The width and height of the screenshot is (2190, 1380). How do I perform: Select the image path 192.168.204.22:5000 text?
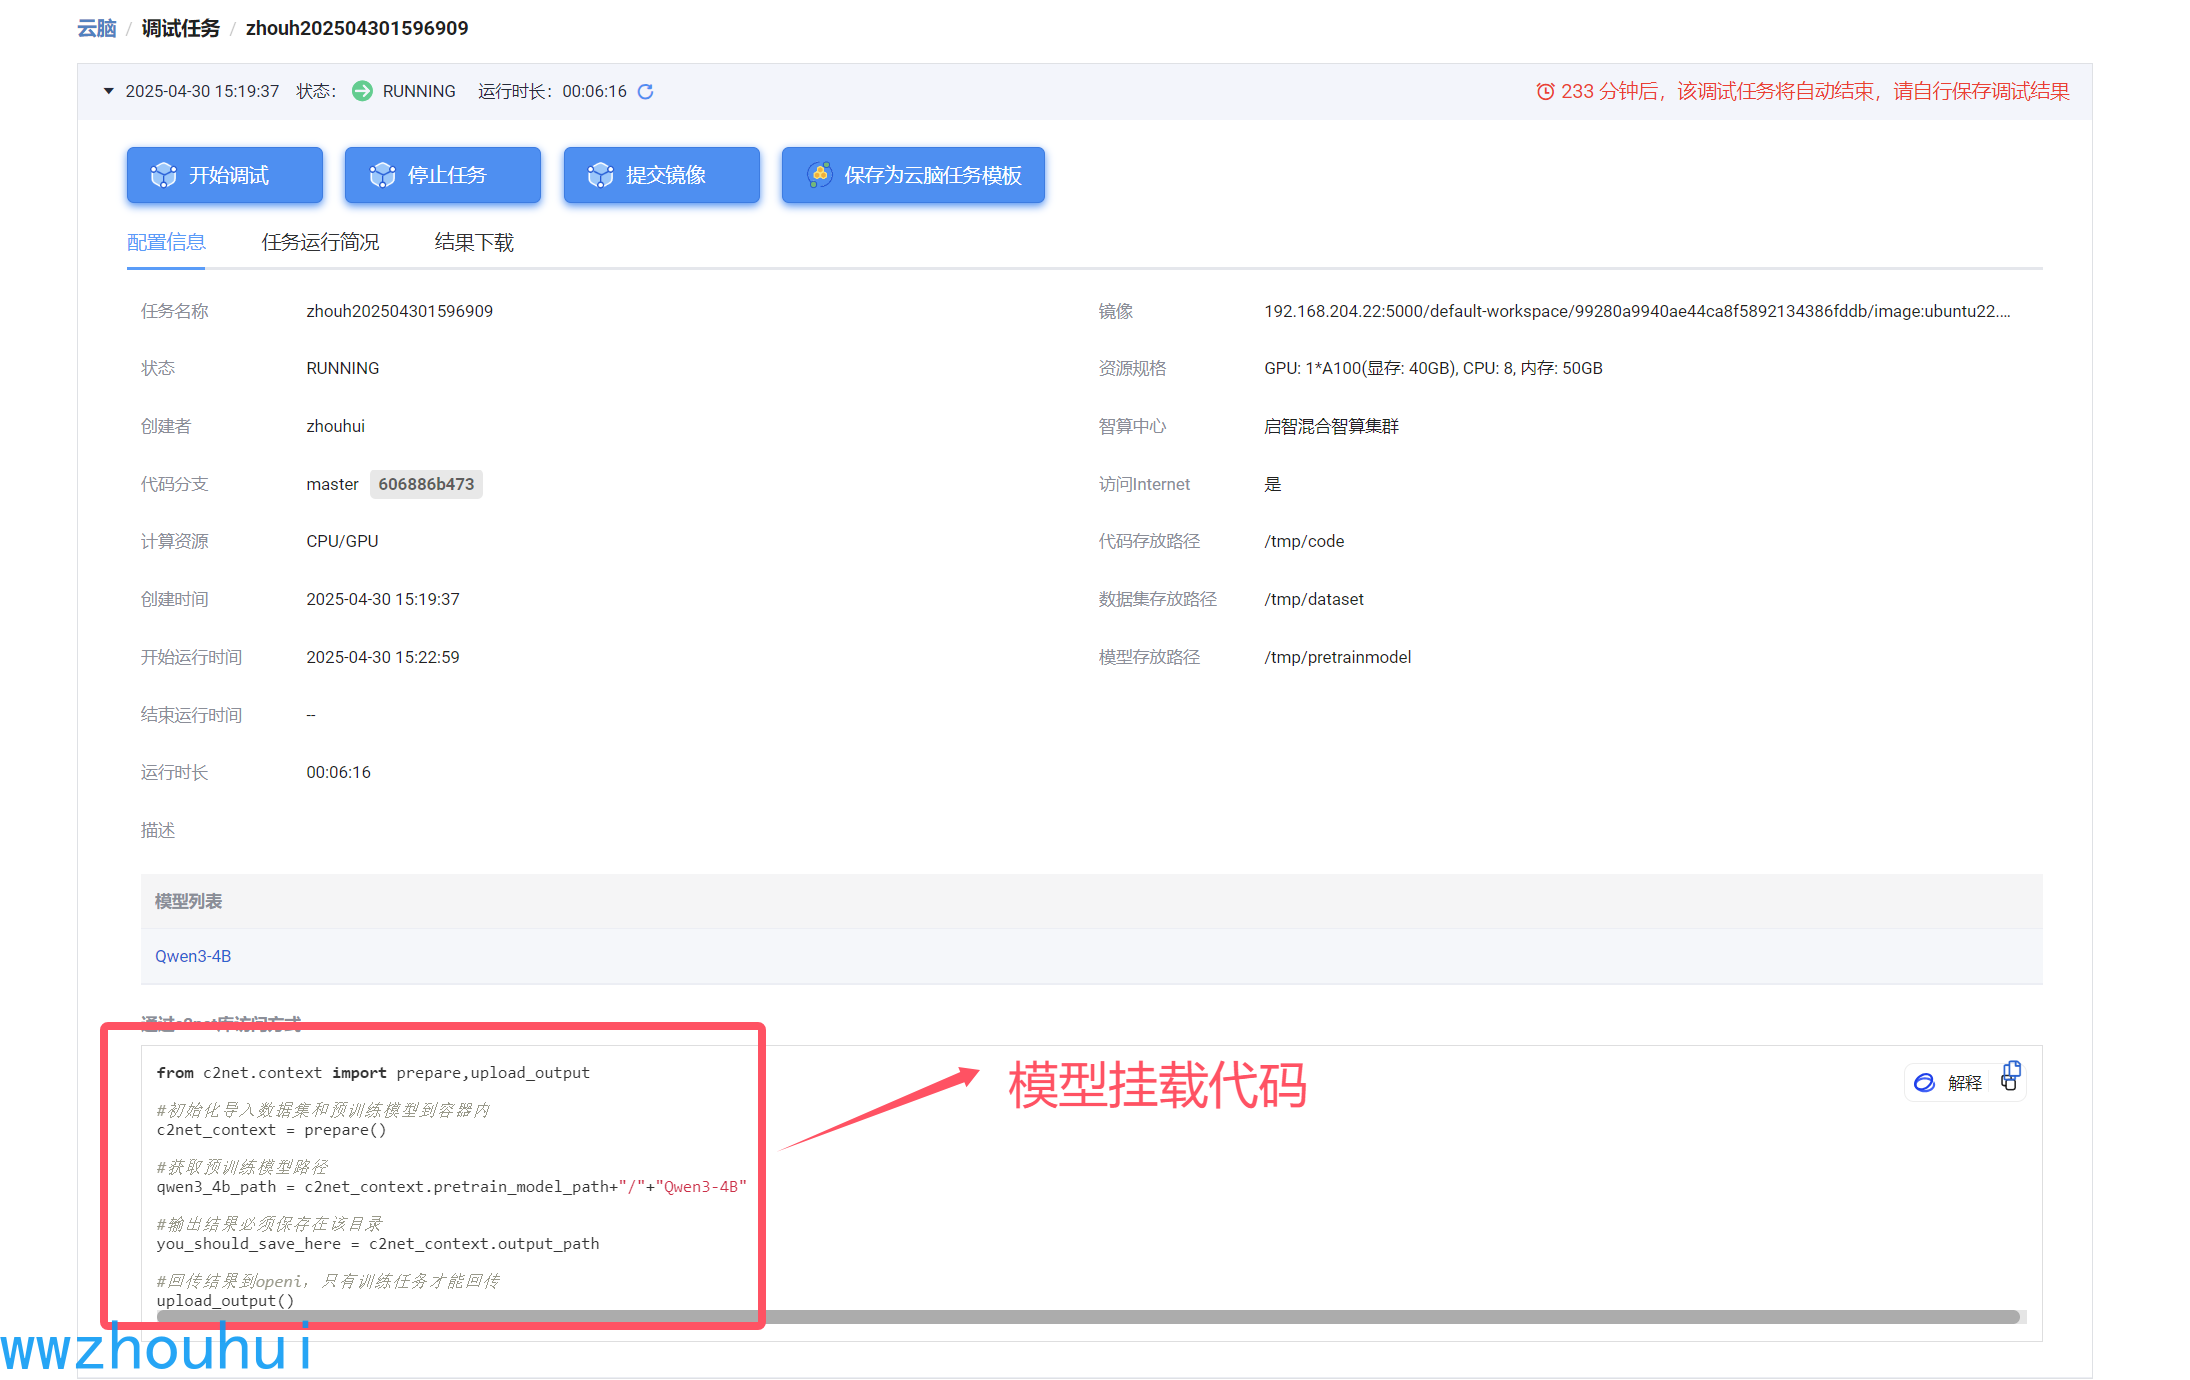coord(1637,311)
